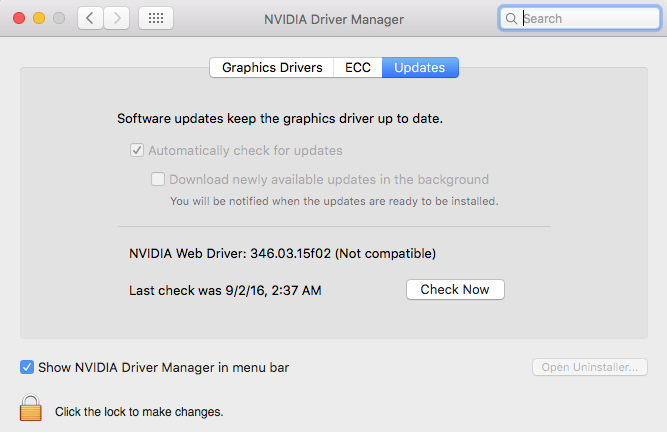The height and width of the screenshot is (432, 667).
Task: Click the NVIDIA Driver Manager window title
Action: (x=334, y=19)
